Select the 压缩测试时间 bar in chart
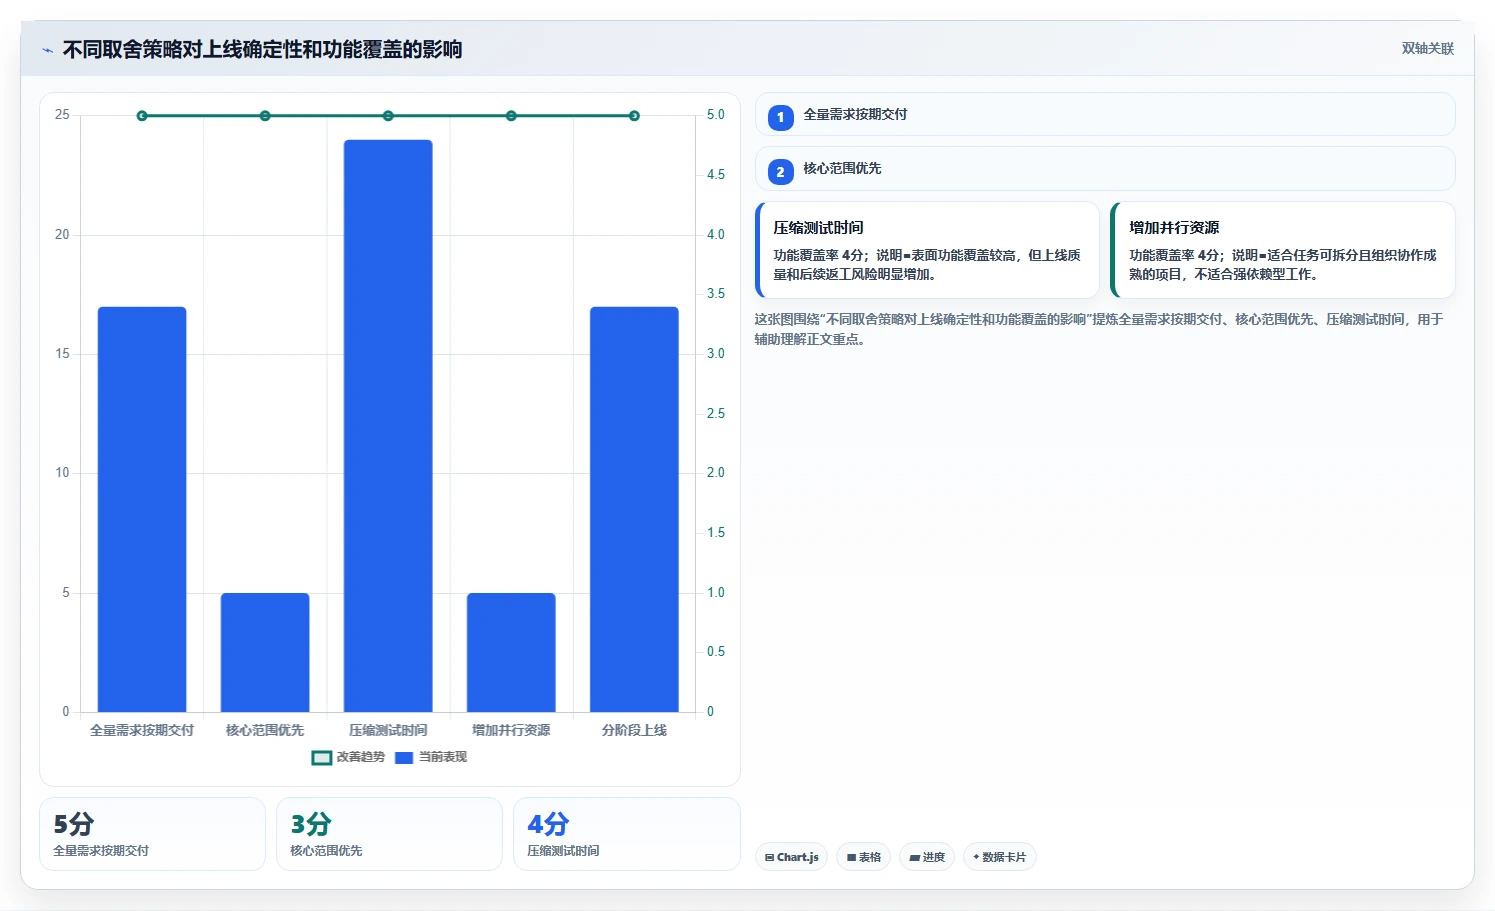The image size is (1495, 911). [388, 426]
